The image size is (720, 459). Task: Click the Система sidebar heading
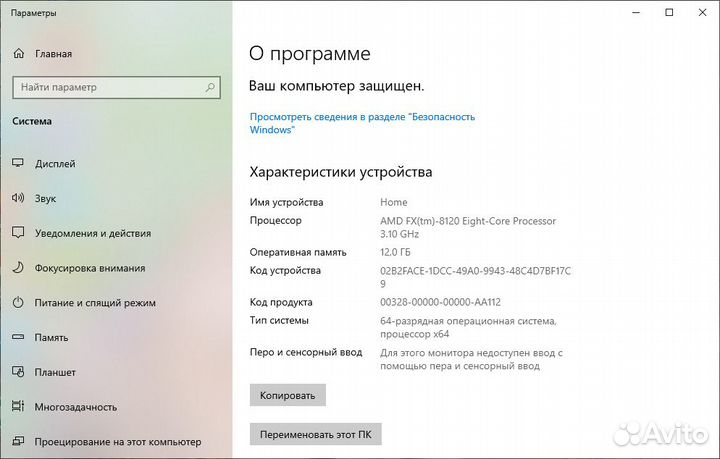32,121
